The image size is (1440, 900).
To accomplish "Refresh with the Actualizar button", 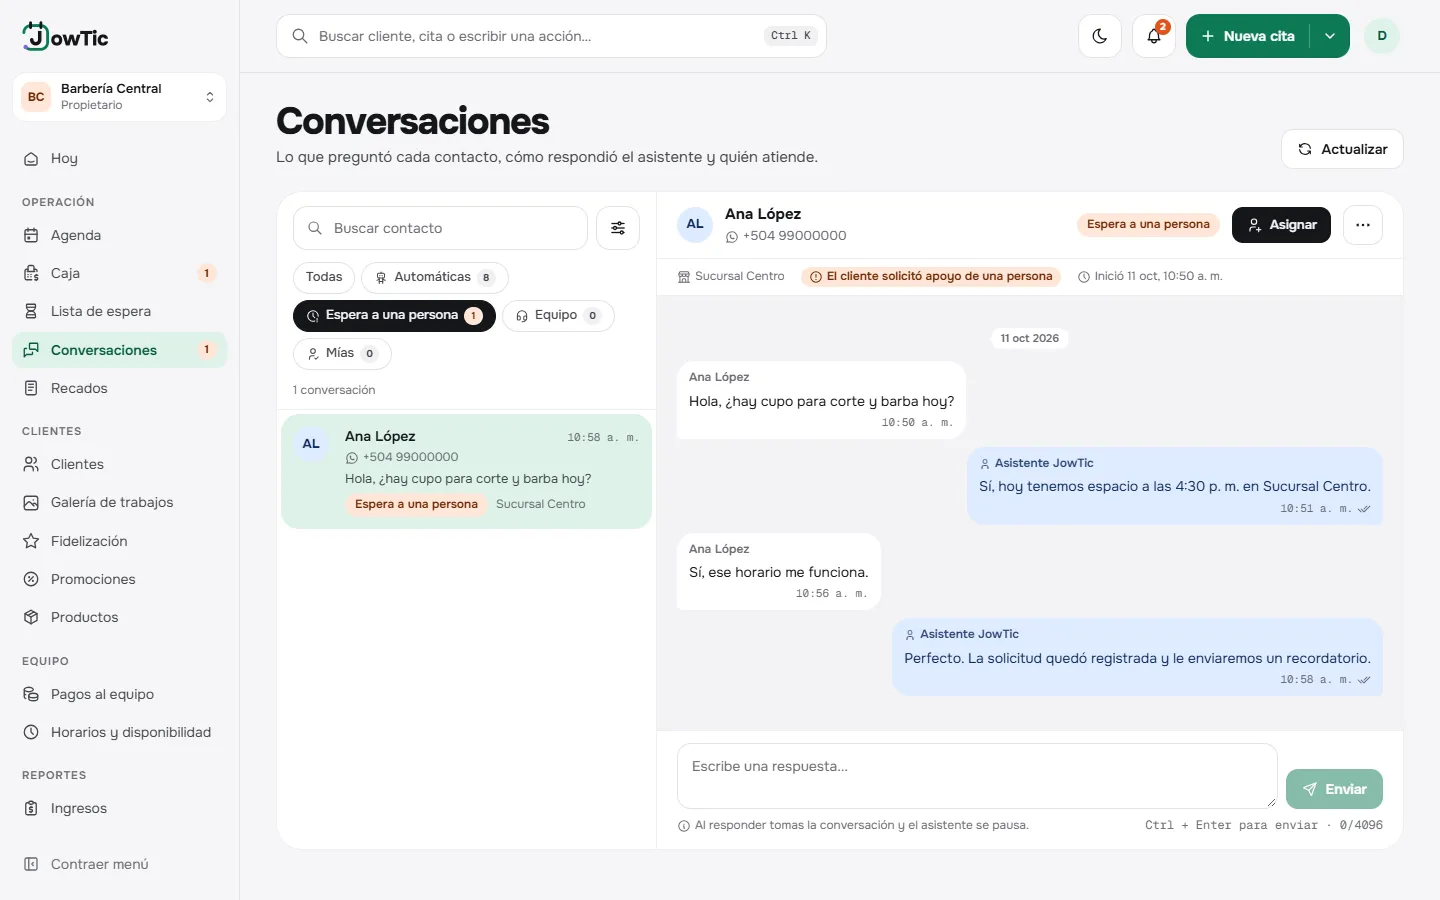I will [x=1342, y=149].
